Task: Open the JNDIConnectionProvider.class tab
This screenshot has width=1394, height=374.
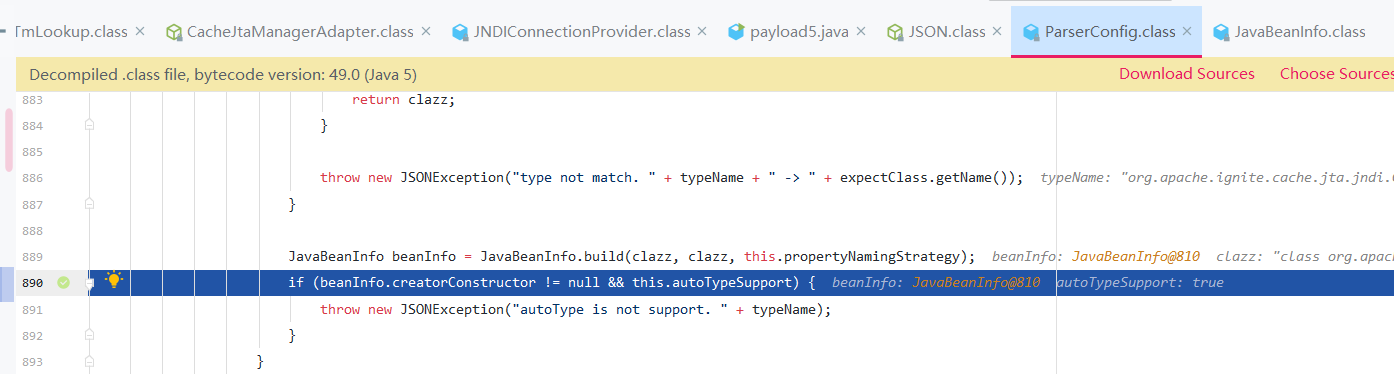Action: (x=571, y=32)
